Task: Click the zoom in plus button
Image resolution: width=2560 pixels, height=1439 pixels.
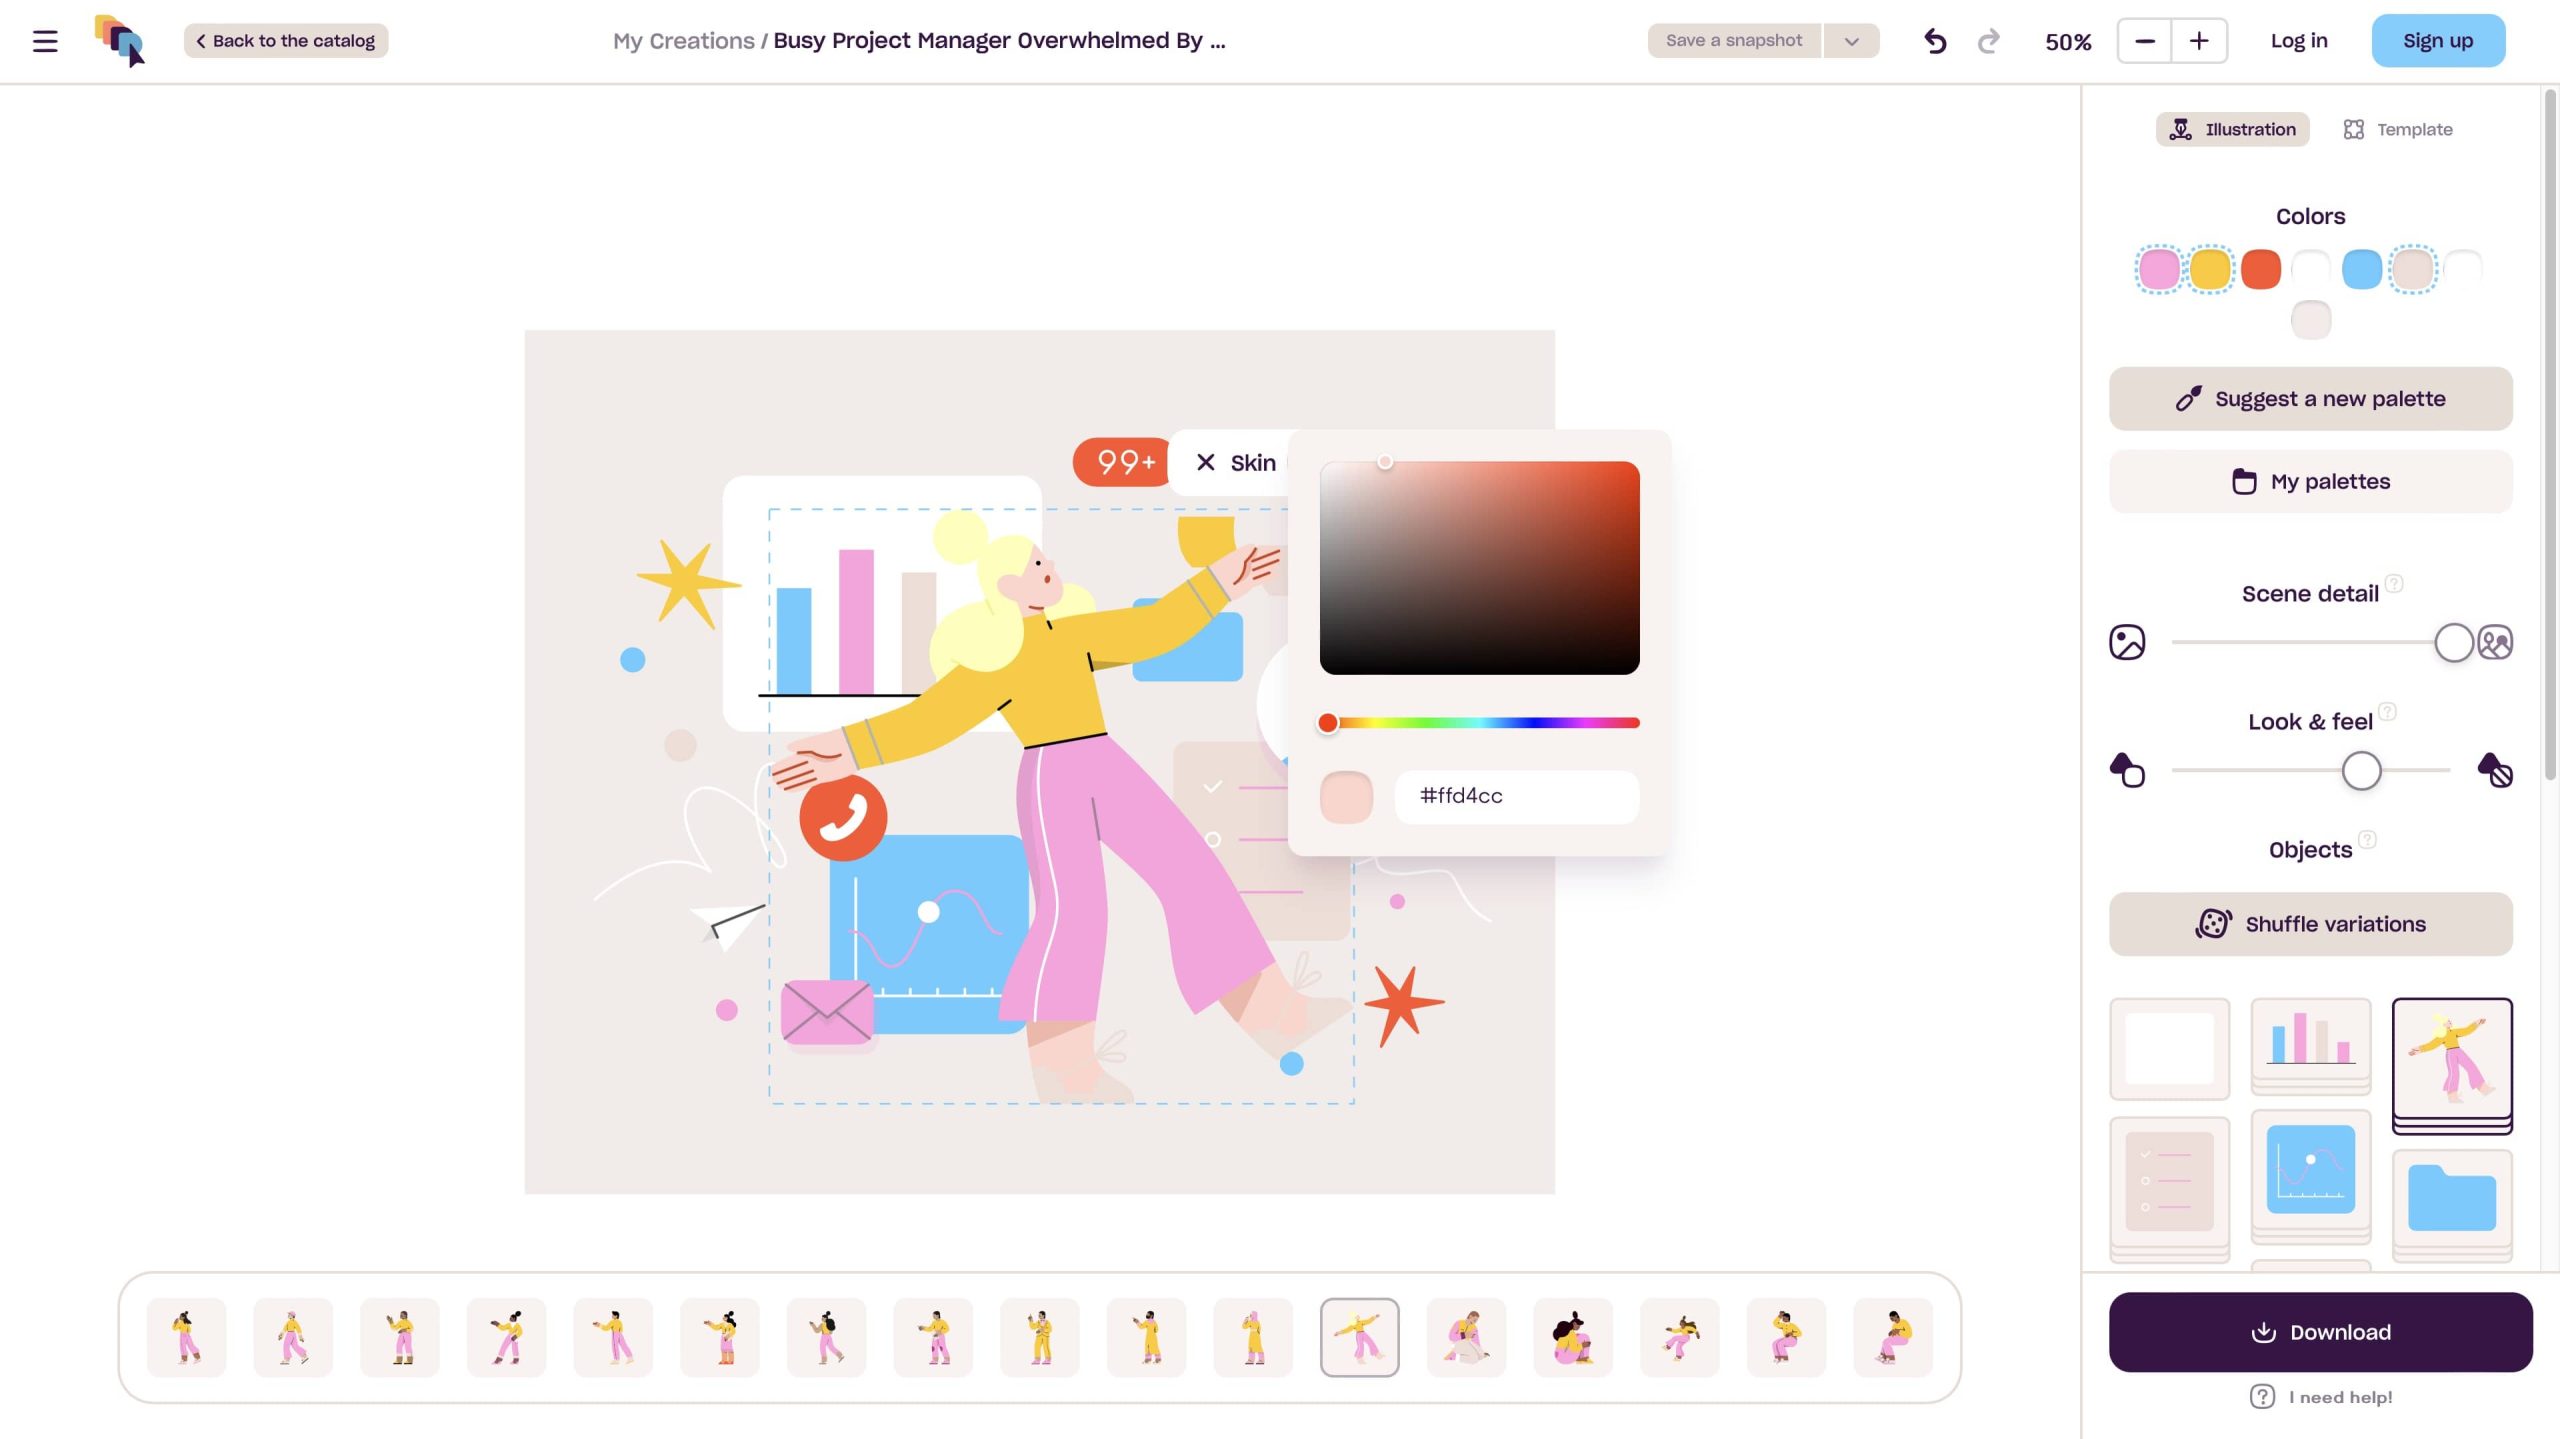Action: (2198, 41)
